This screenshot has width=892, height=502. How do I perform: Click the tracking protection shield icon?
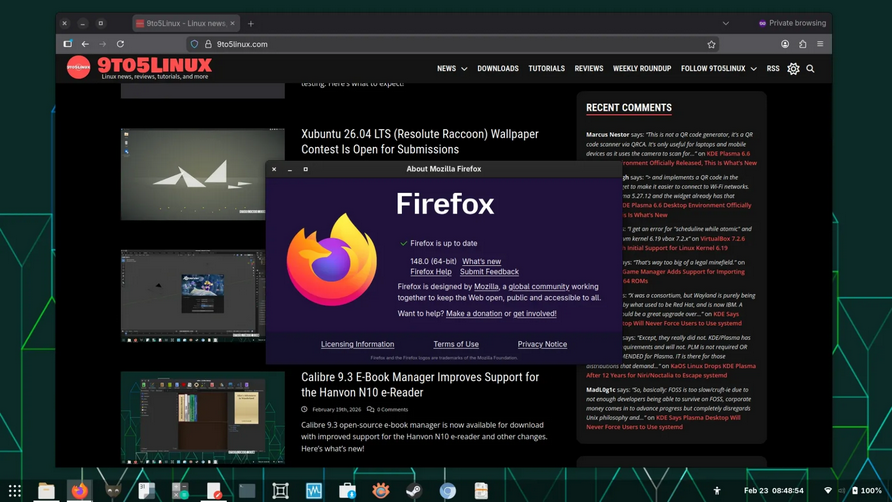point(194,44)
